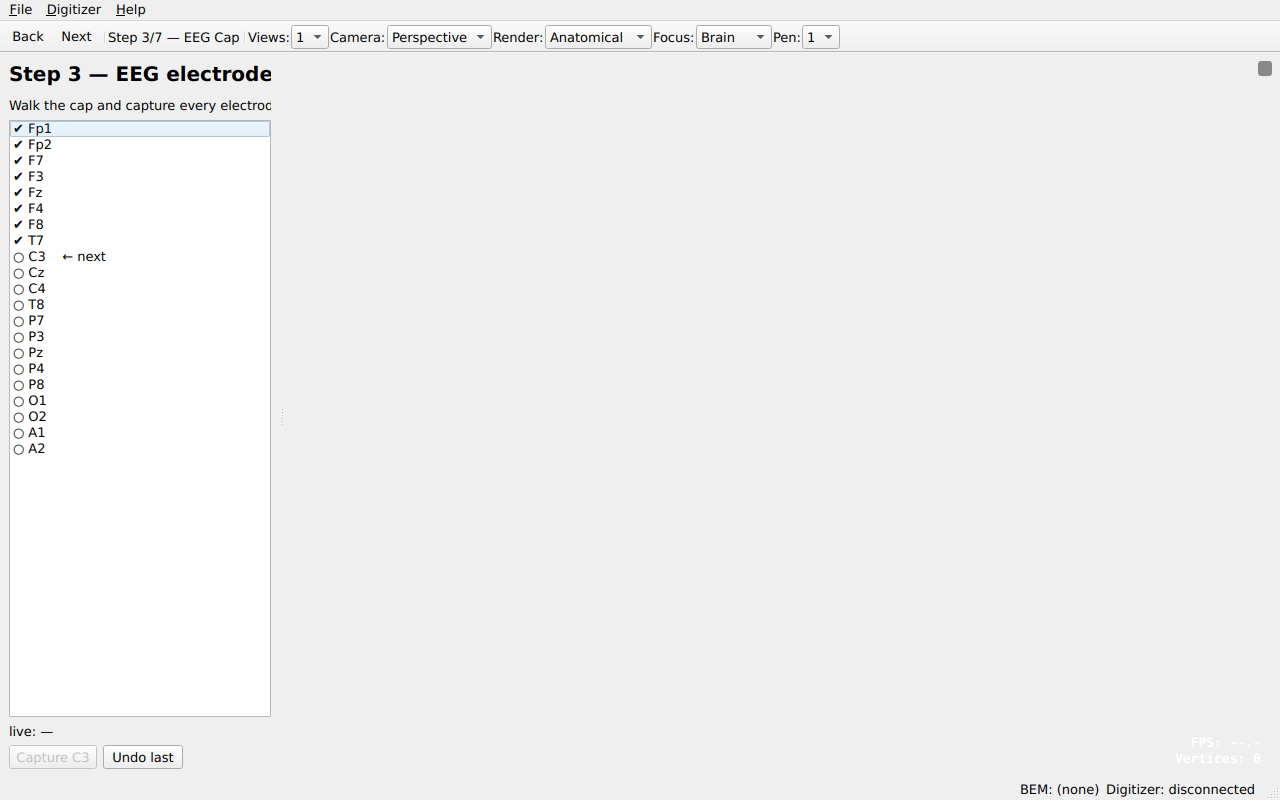Select the C4 electrode row
1280x800 pixels.
click(140, 289)
